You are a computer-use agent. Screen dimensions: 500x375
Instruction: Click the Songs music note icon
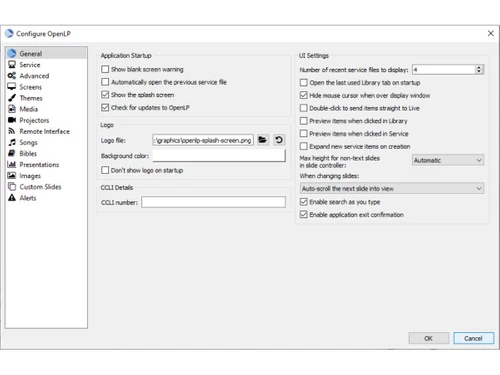pos(12,142)
